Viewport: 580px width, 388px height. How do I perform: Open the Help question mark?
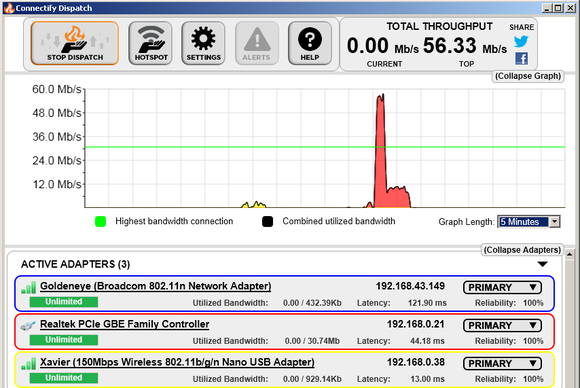tap(310, 43)
